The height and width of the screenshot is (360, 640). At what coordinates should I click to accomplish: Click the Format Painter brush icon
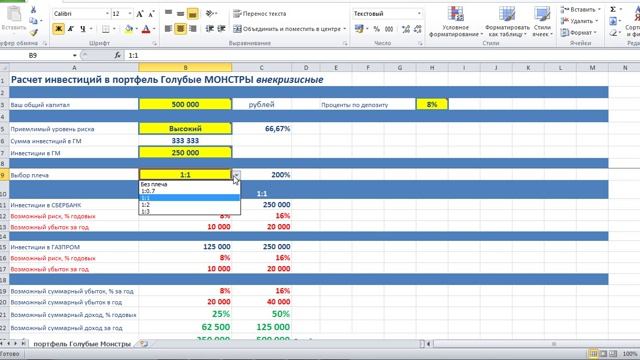click(33, 32)
